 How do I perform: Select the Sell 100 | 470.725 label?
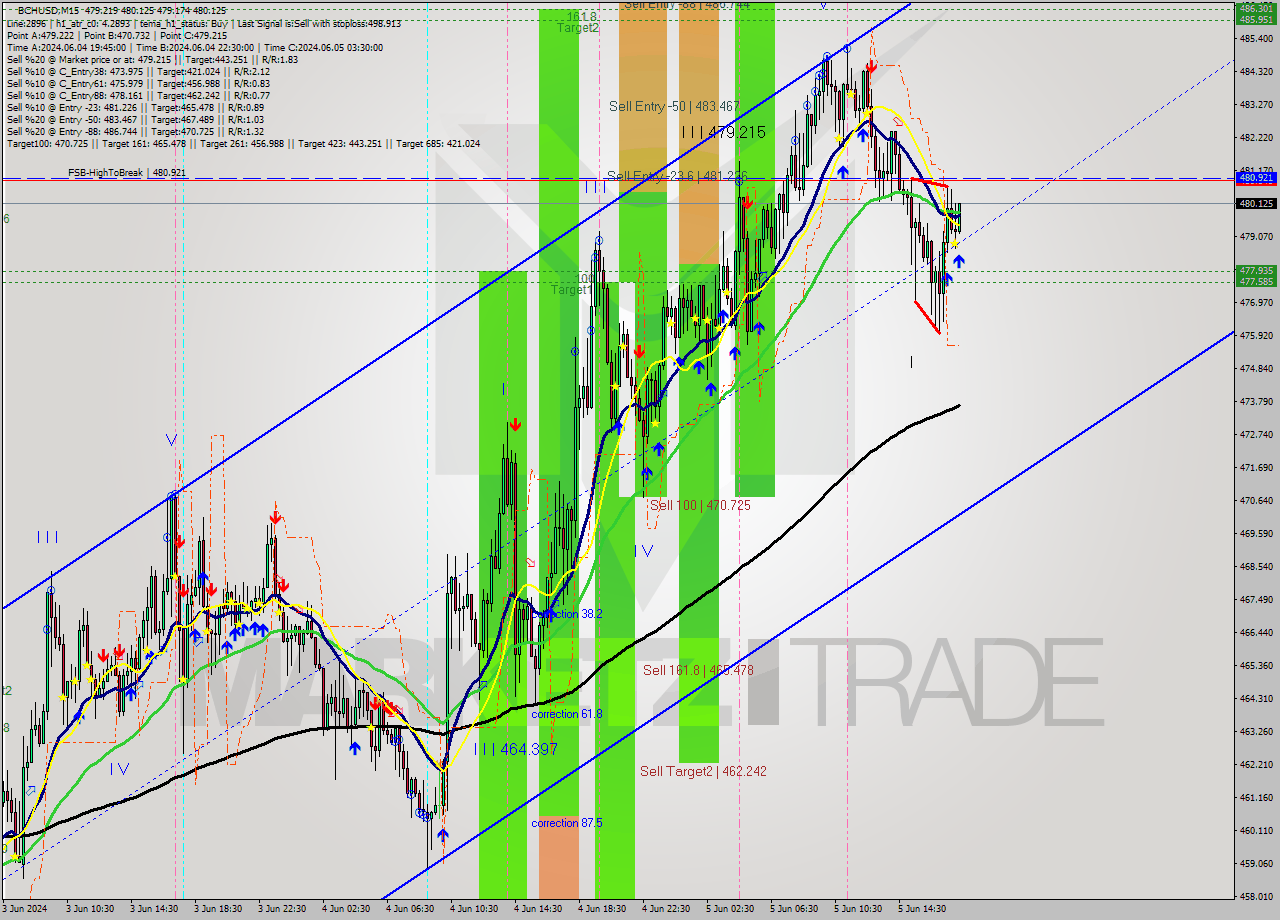(700, 506)
